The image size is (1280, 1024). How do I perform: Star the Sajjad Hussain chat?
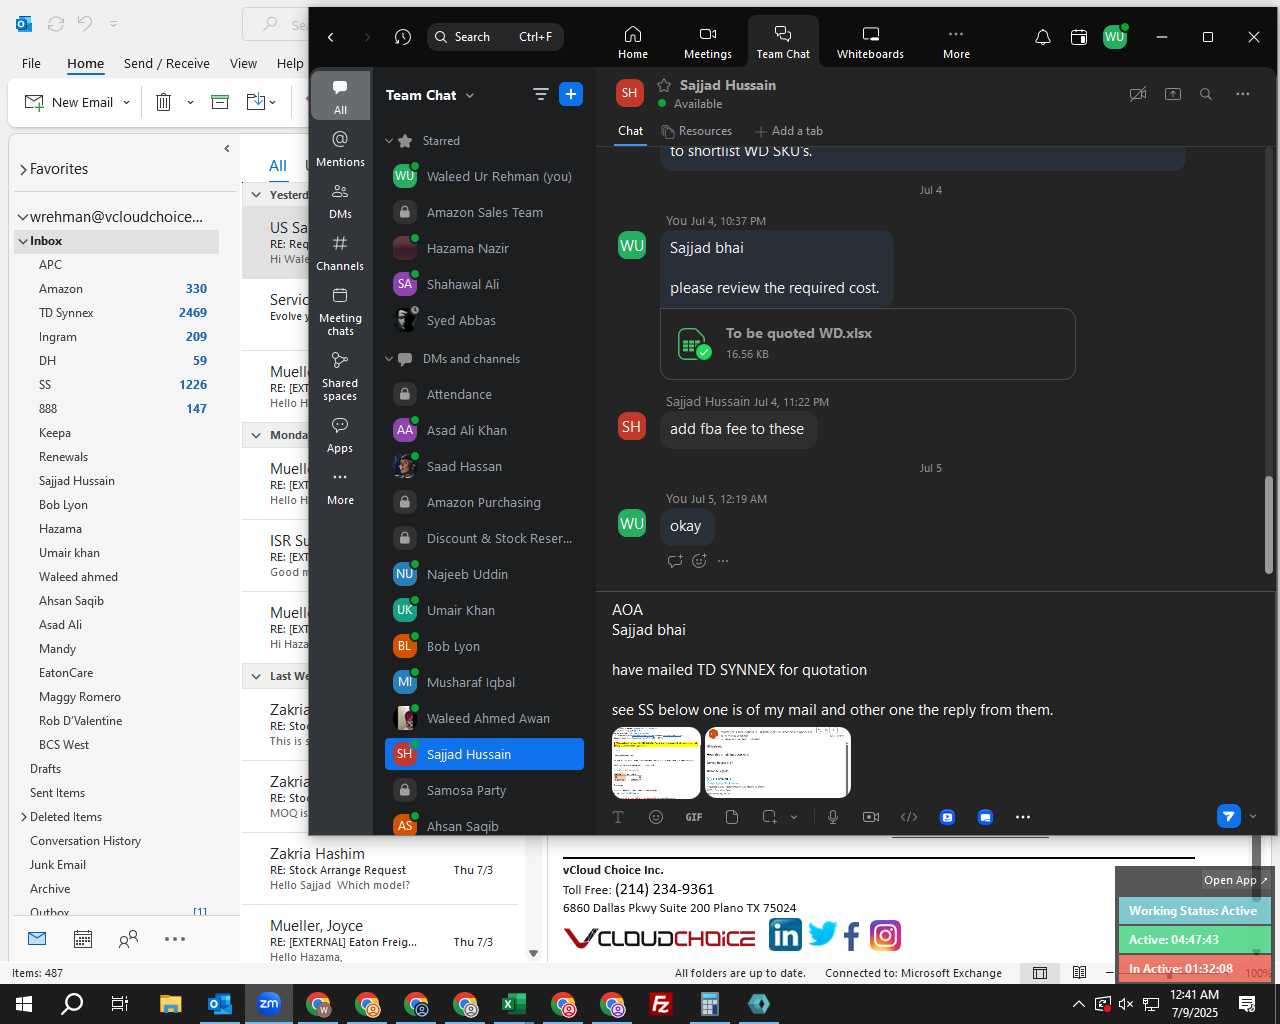tap(664, 85)
